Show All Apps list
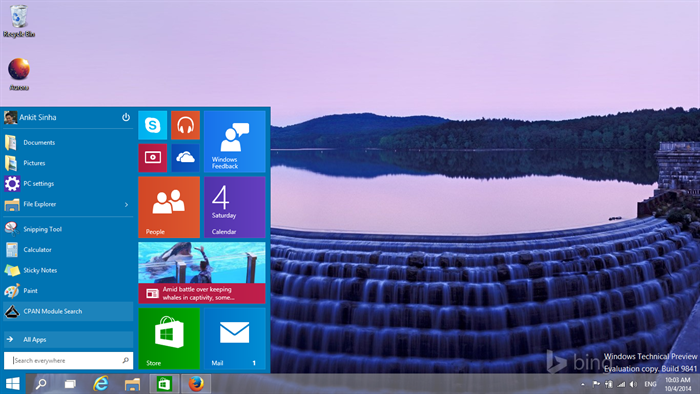The image size is (700, 394). (68, 340)
